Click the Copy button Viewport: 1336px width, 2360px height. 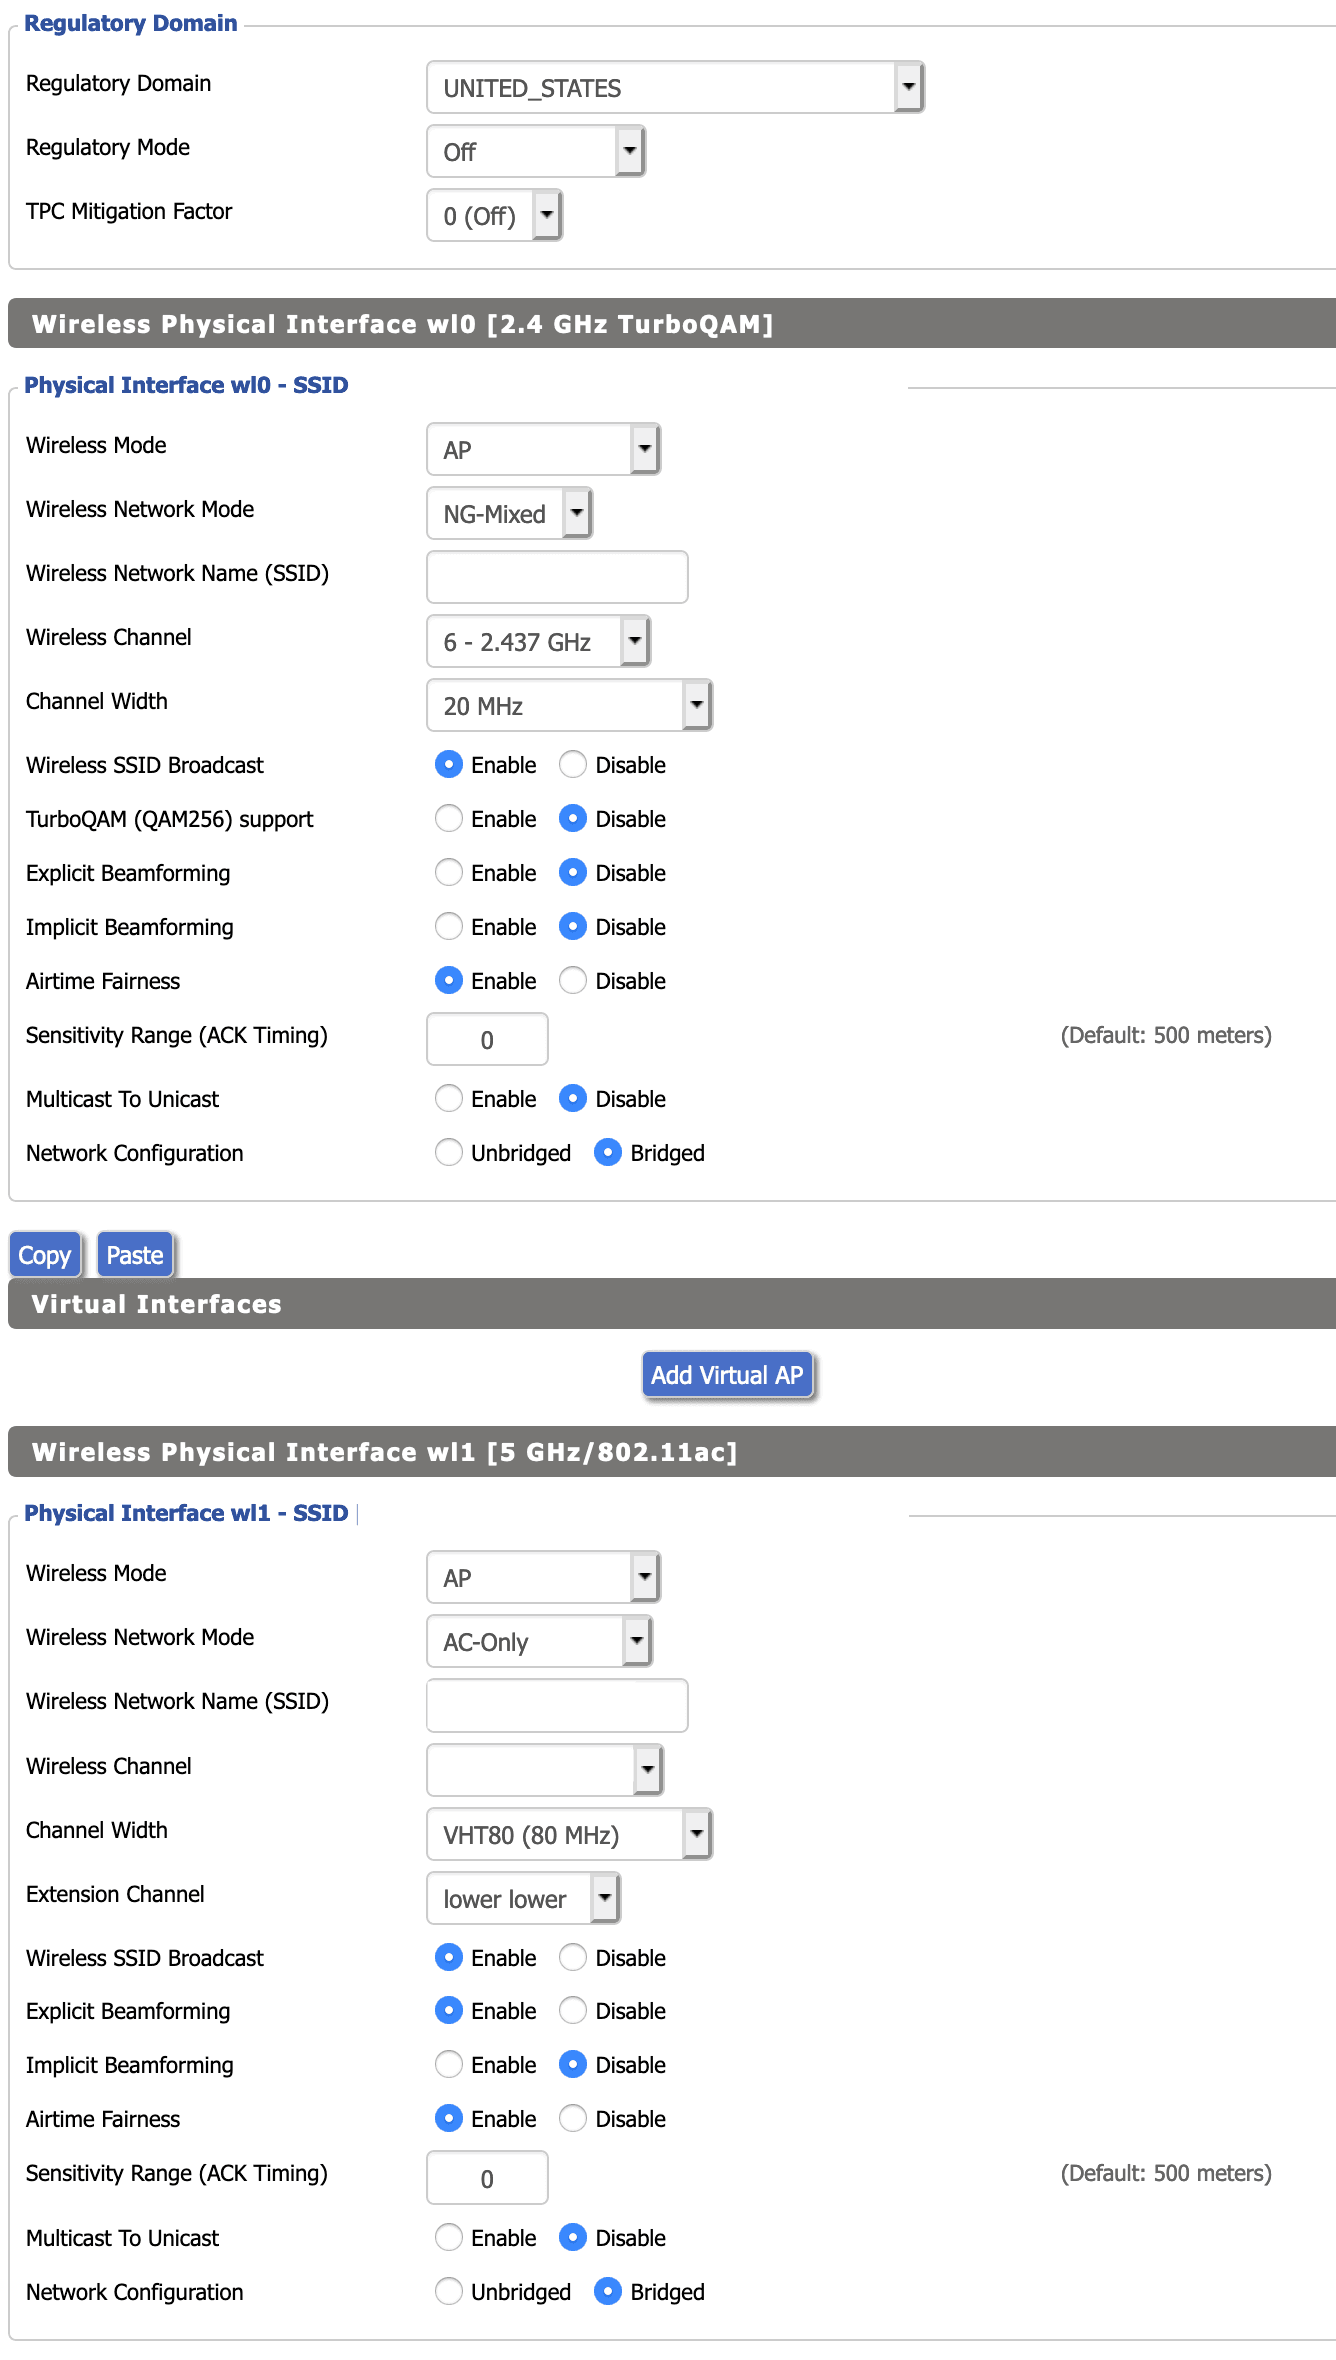(45, 1255)
